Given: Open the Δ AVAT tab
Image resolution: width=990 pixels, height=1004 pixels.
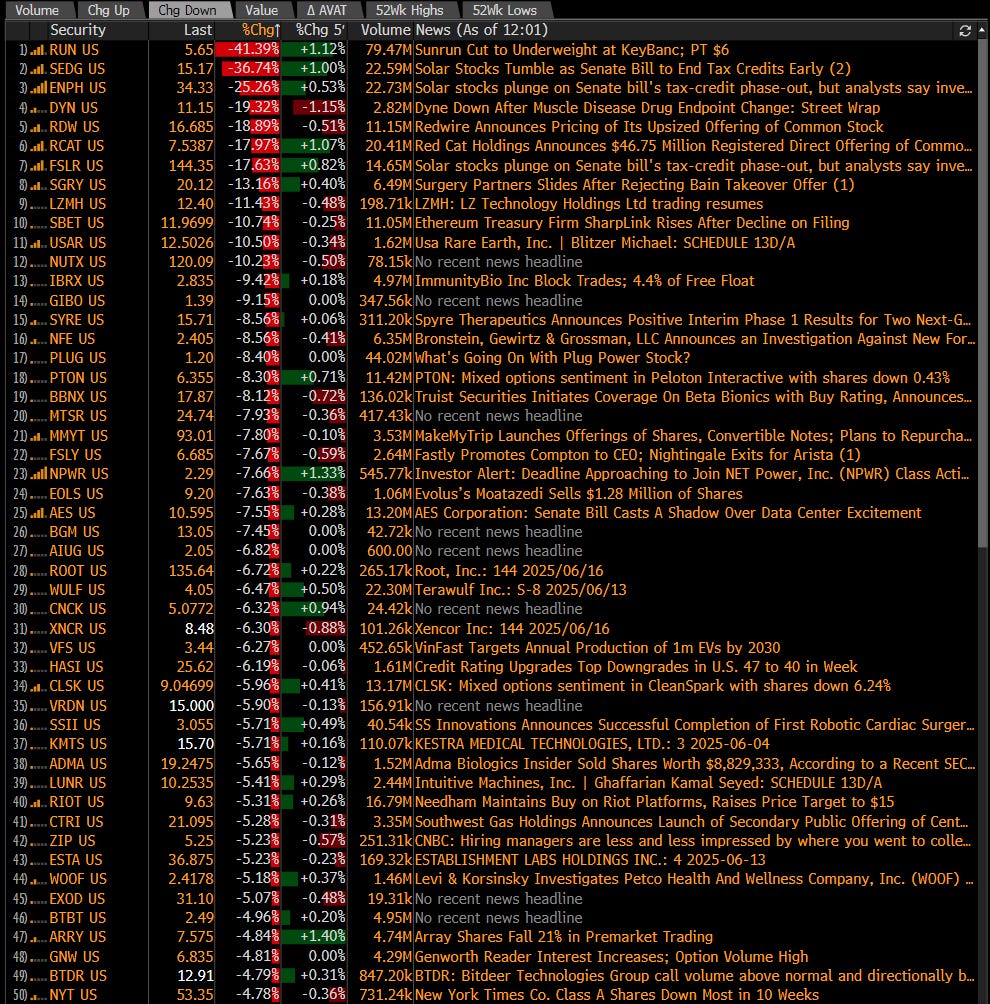Looking at the screenshot, I should pos(327,10).
